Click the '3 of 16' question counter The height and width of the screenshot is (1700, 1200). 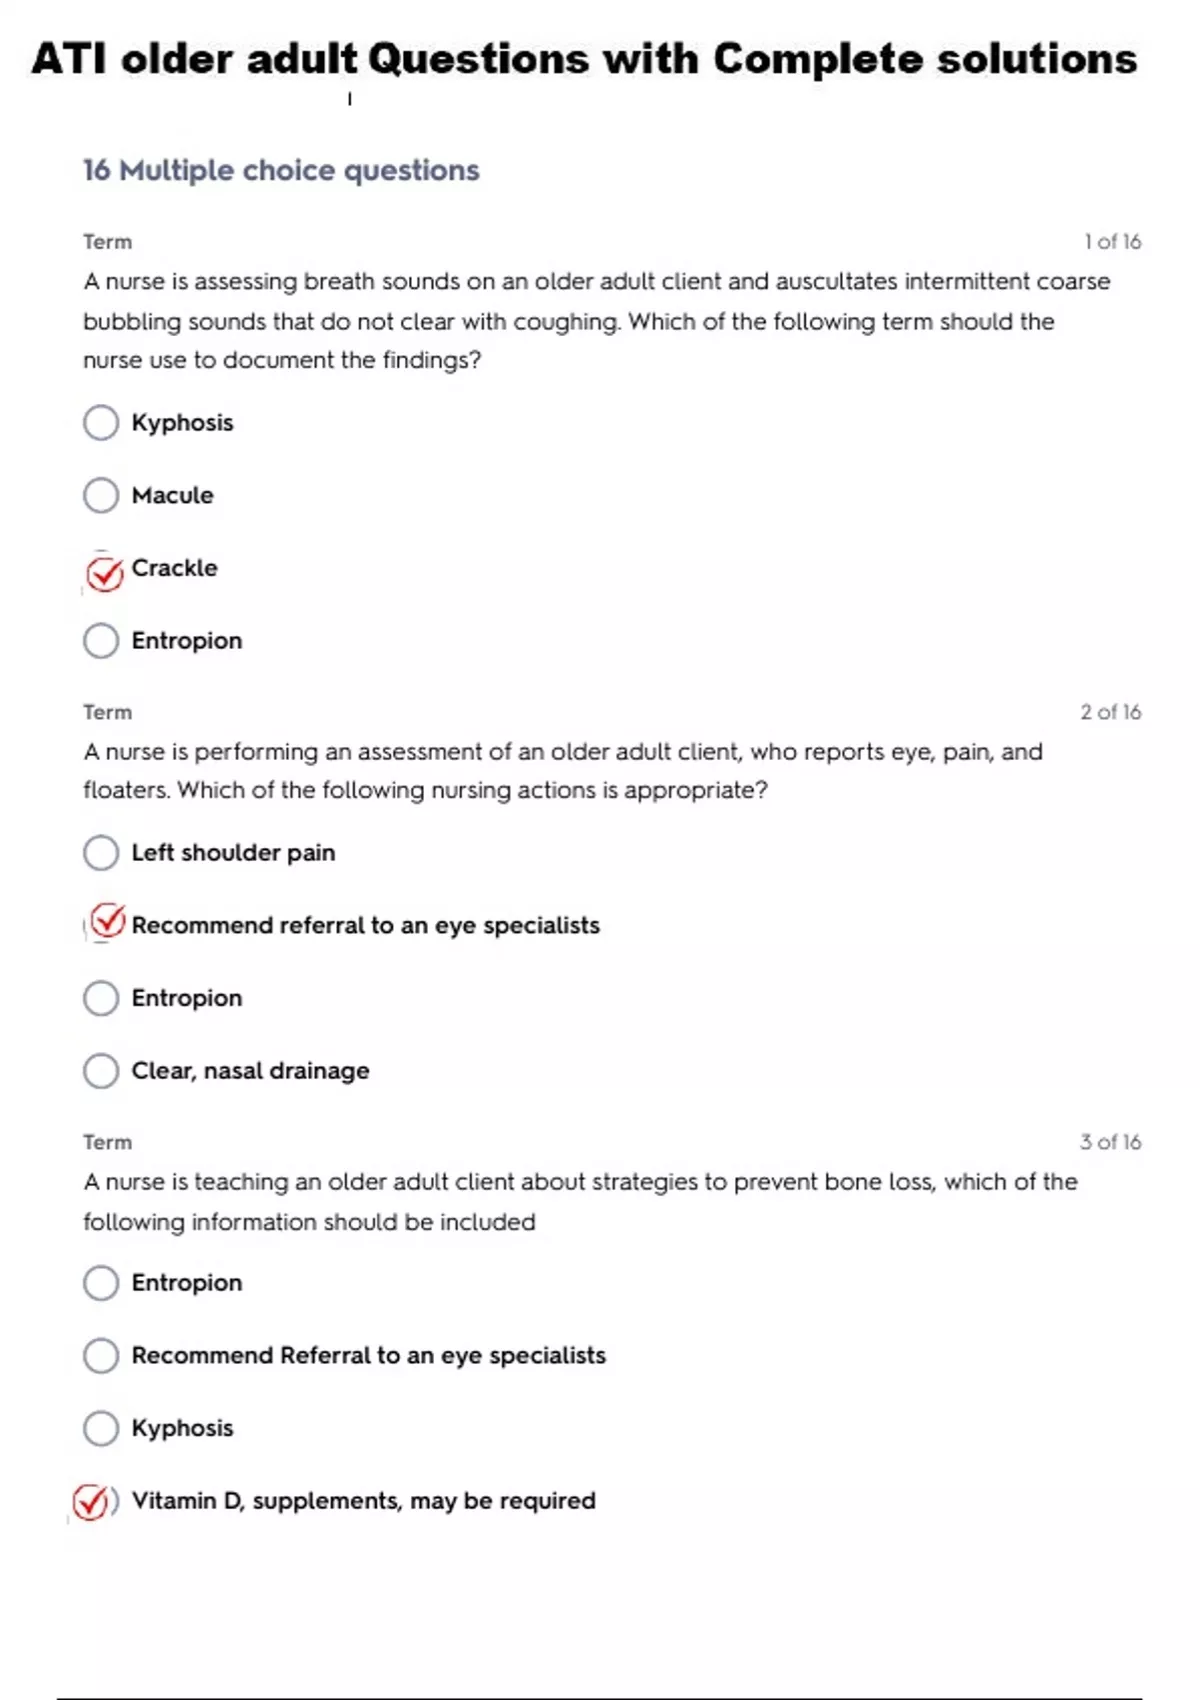click(1110, 1142)
